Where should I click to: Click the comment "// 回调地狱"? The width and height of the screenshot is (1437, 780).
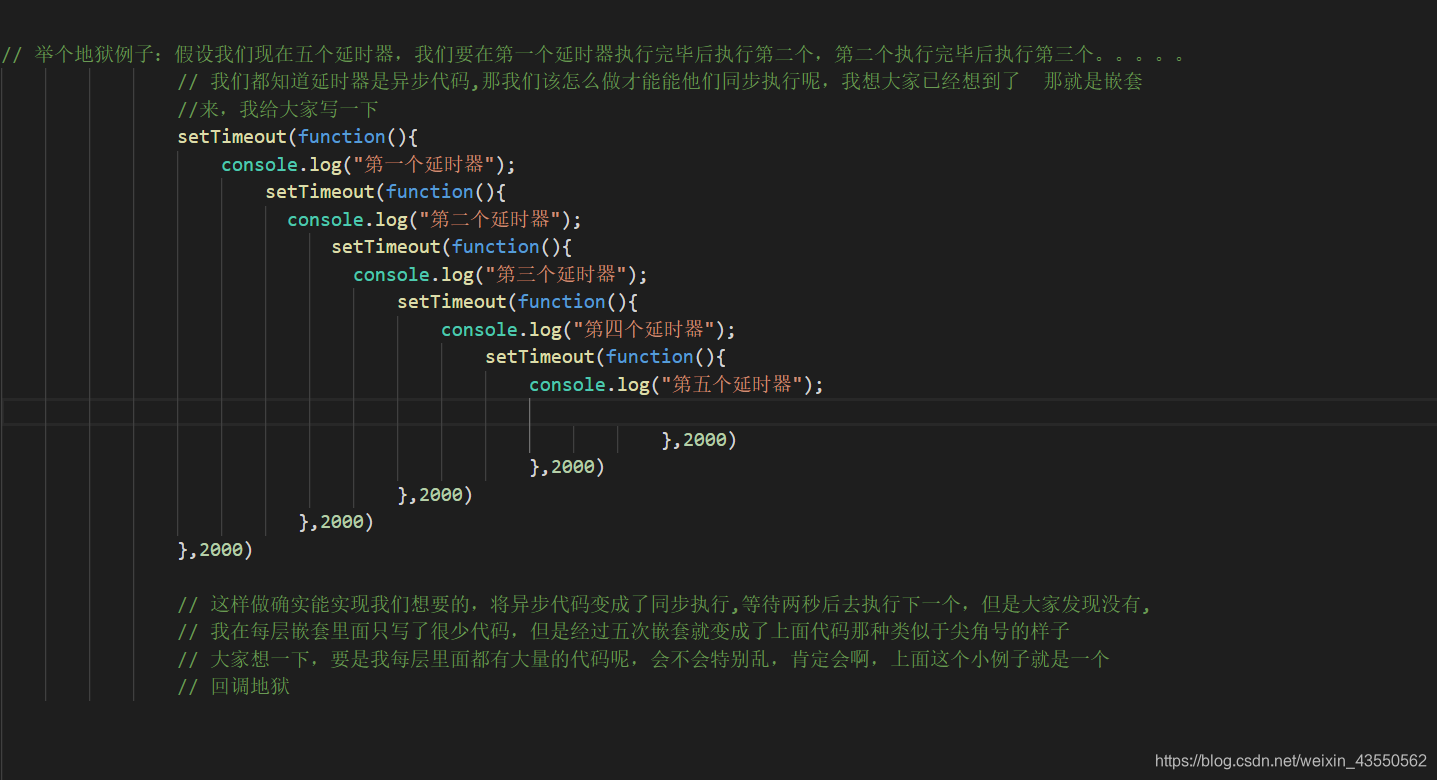[234, 687]
